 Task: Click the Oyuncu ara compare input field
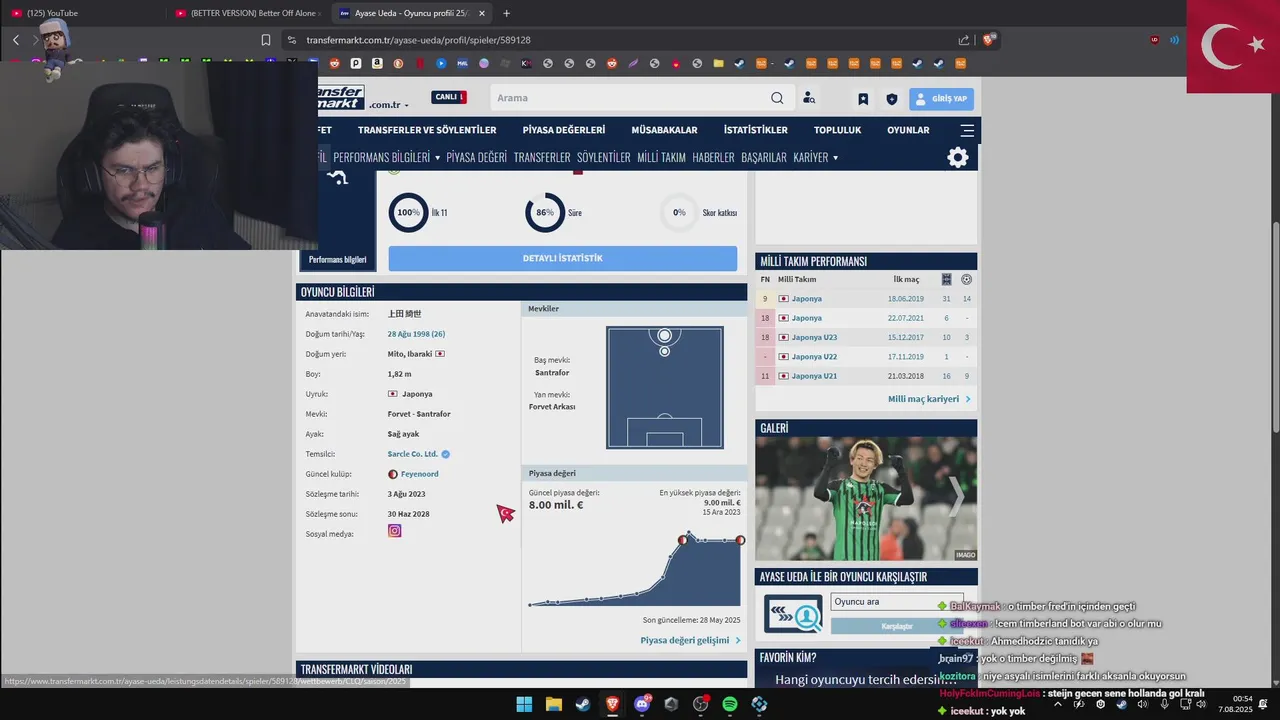point(897,602)
